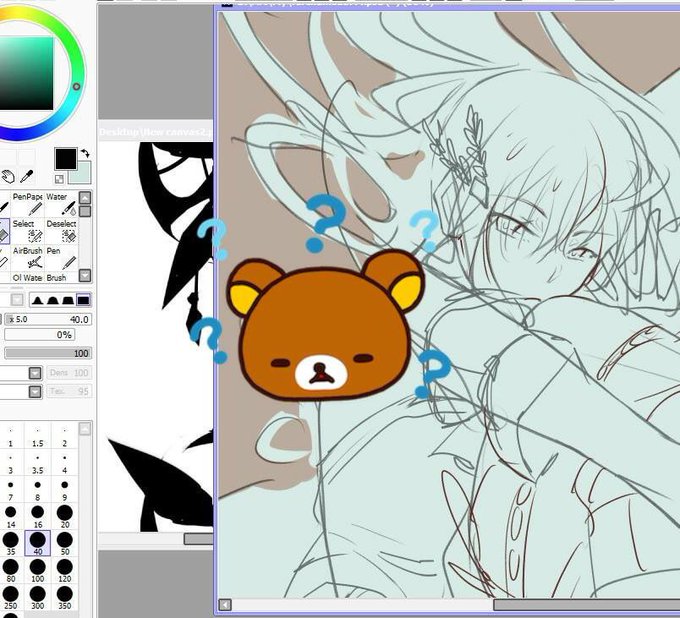
Task: Click the brush size list scroll up arrow
Action: (85, 429)
